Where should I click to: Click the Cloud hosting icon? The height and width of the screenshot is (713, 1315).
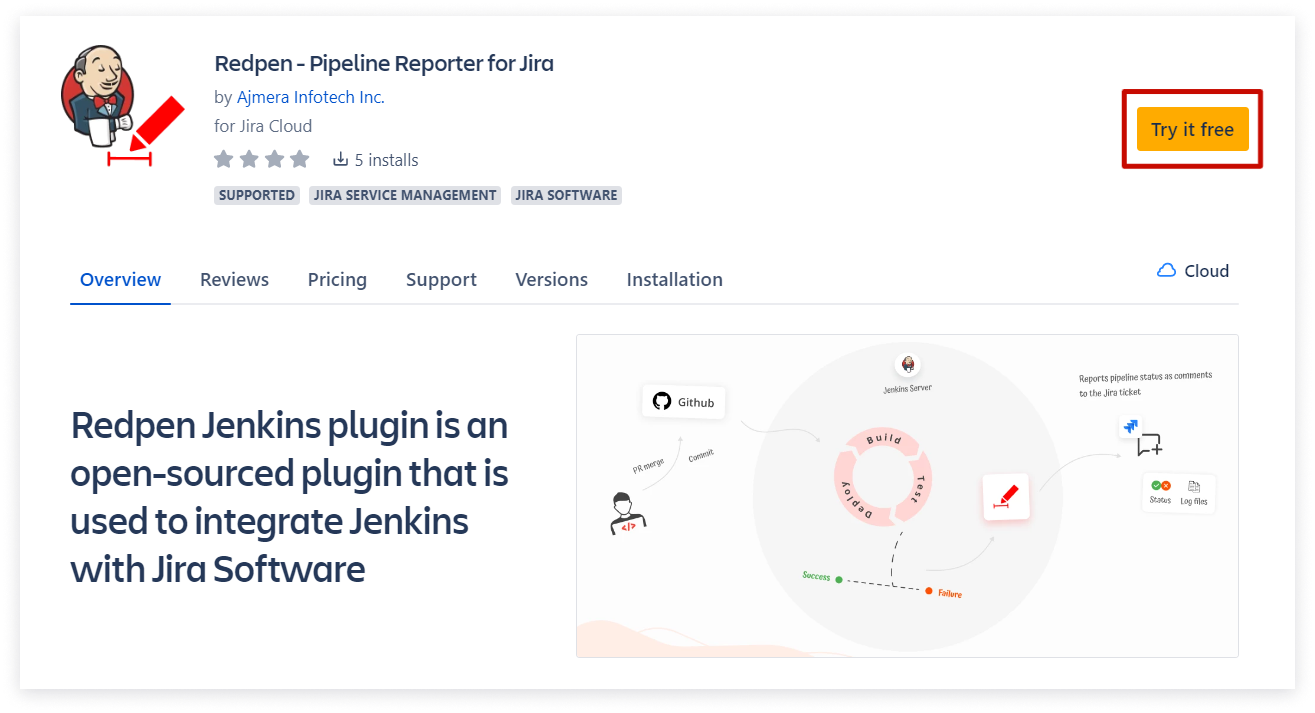(1166, 271)
